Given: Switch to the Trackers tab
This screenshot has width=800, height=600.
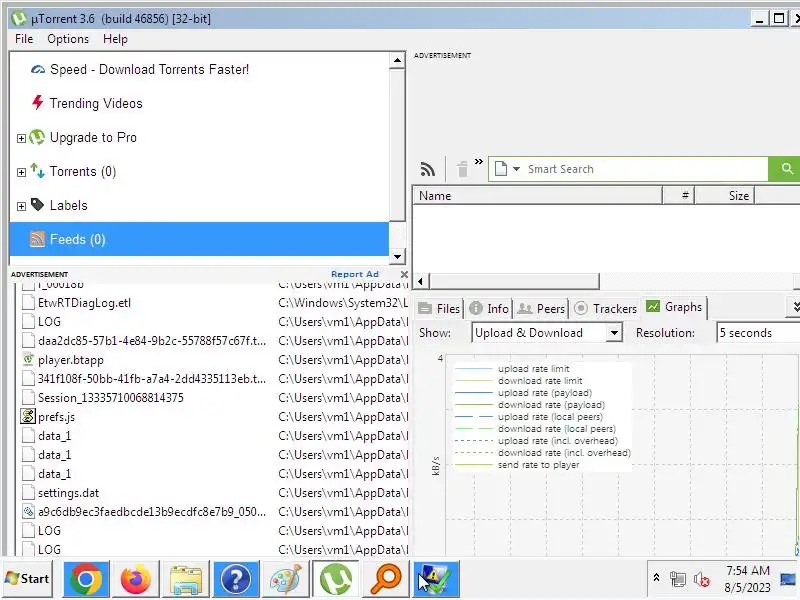Looking at the screenshot, I should pos(606,309).
